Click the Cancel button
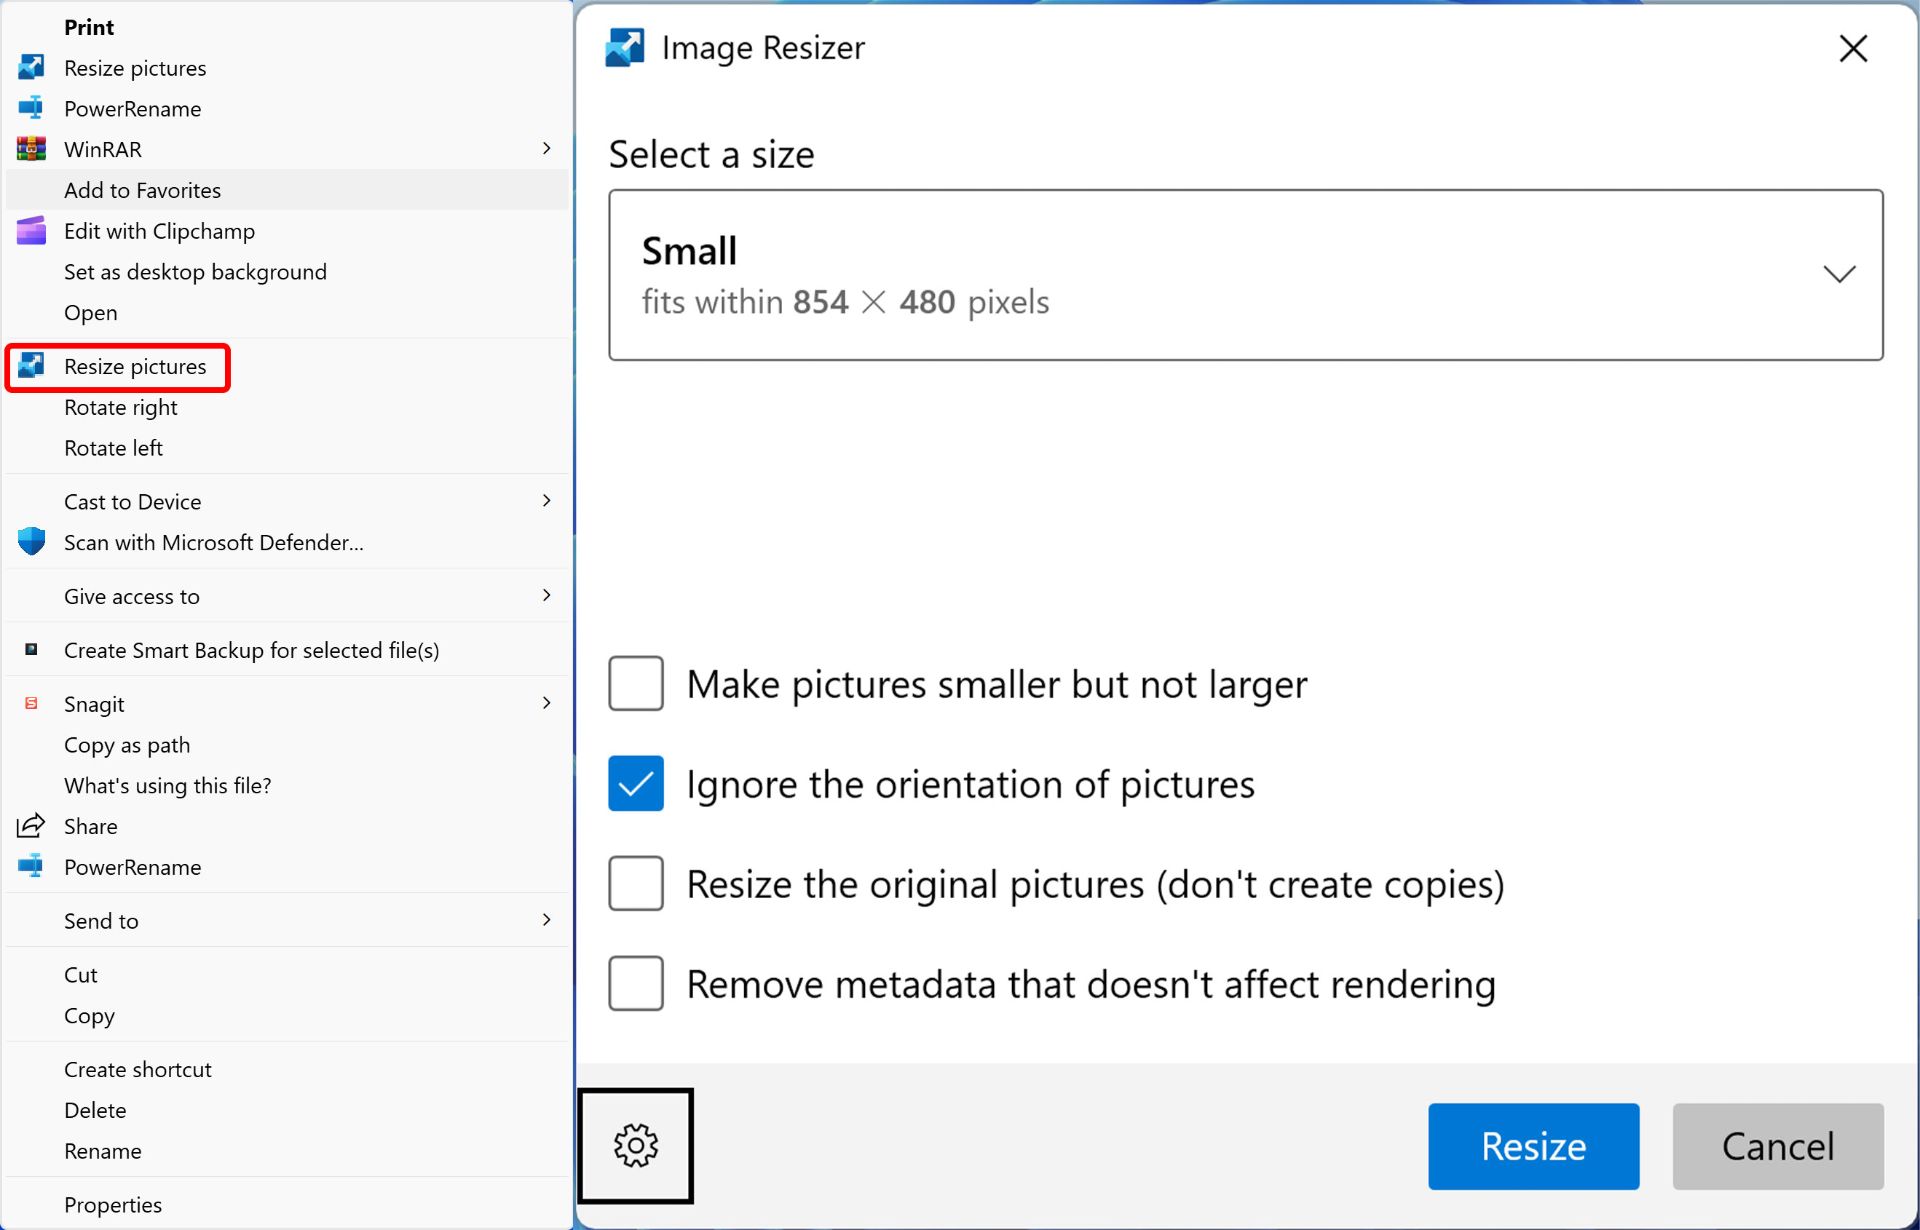Screen dimensions: 1920x1230 [1777, 1146]
